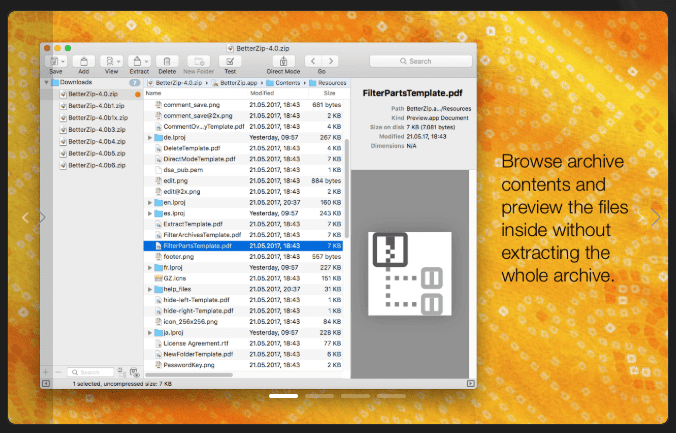Select the hide-left-Template.pdf file

(x=243, y=300)
